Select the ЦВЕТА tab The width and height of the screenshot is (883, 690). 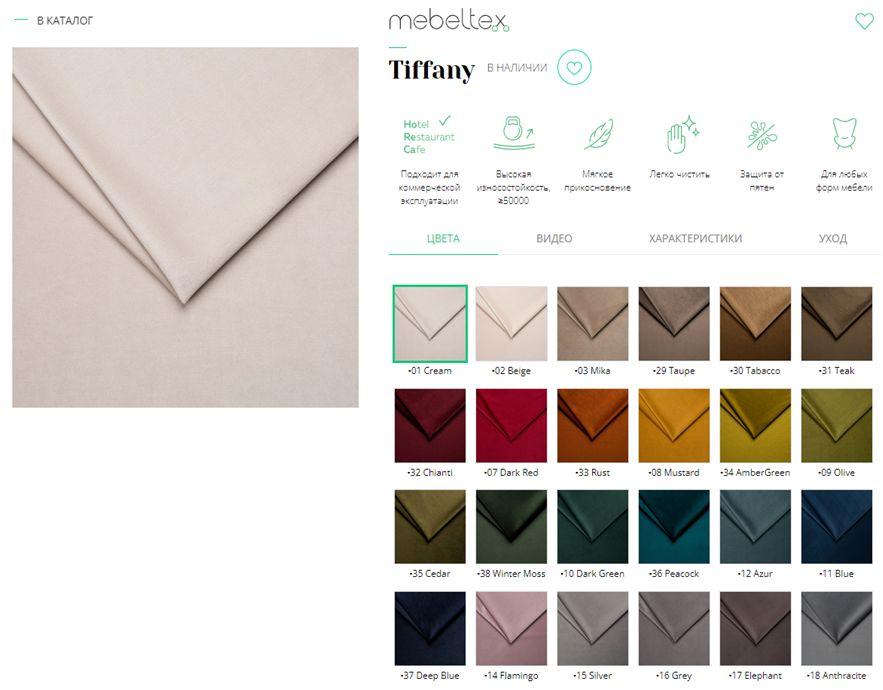click(x=443, y=238)
